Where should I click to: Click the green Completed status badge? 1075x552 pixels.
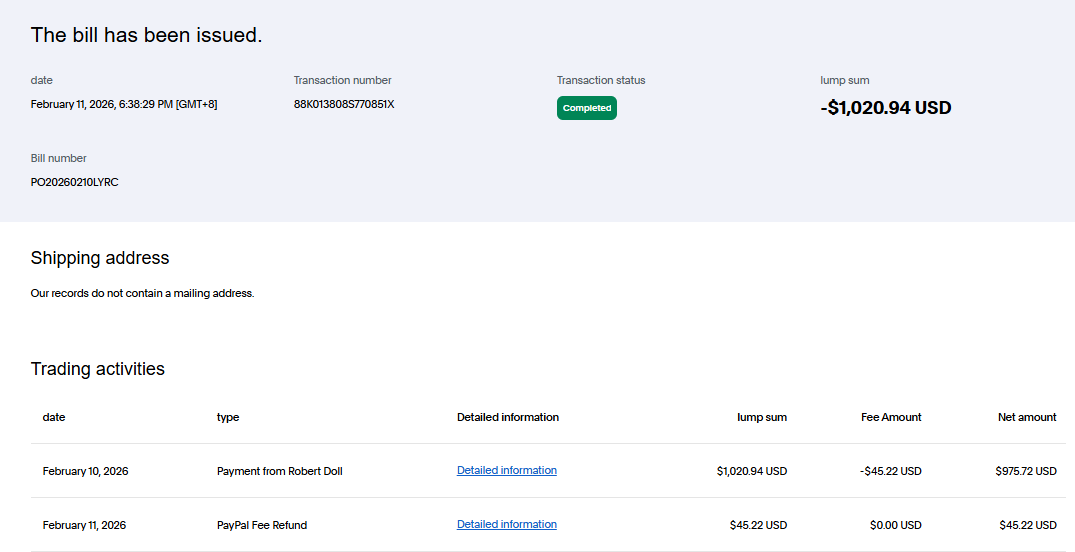pos(587,108)
